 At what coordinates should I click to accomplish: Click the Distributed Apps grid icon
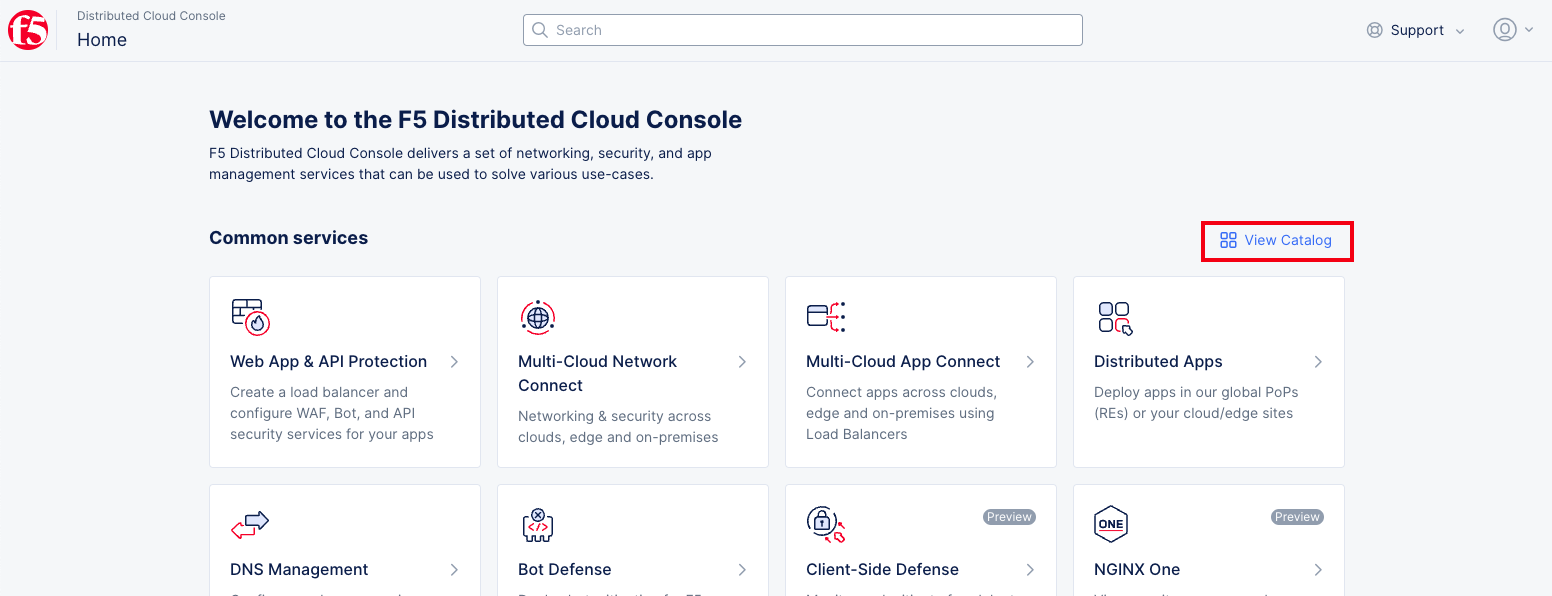coord(1113,315)
